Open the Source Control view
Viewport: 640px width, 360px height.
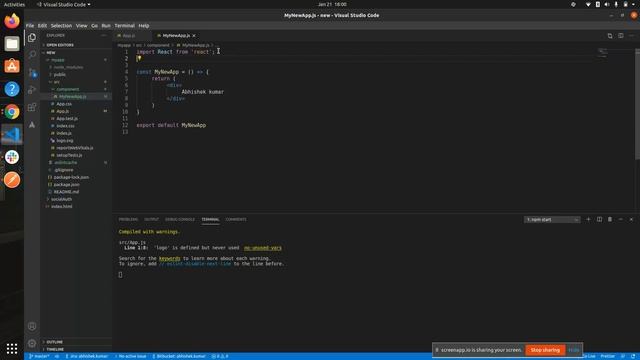pyautogui.click(x=32, y=73)
